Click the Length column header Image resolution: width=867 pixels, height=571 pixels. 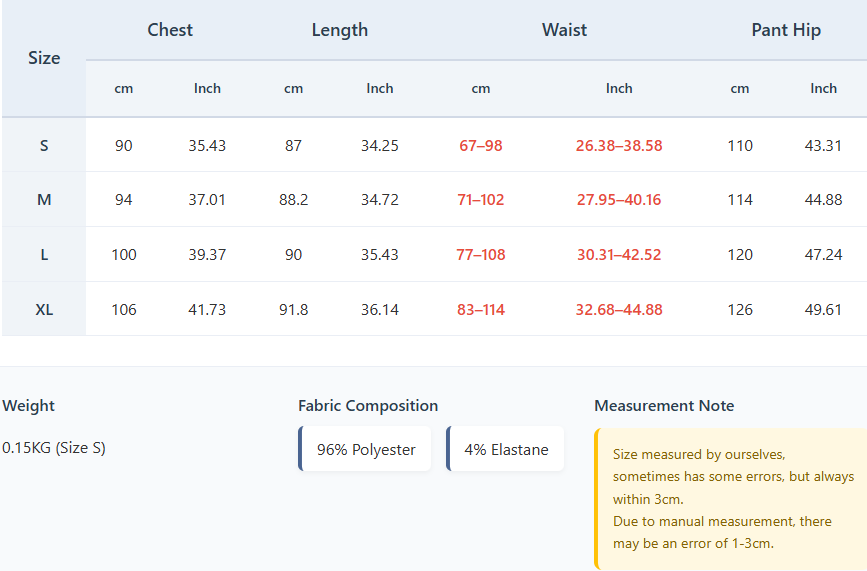coord(340,30)
